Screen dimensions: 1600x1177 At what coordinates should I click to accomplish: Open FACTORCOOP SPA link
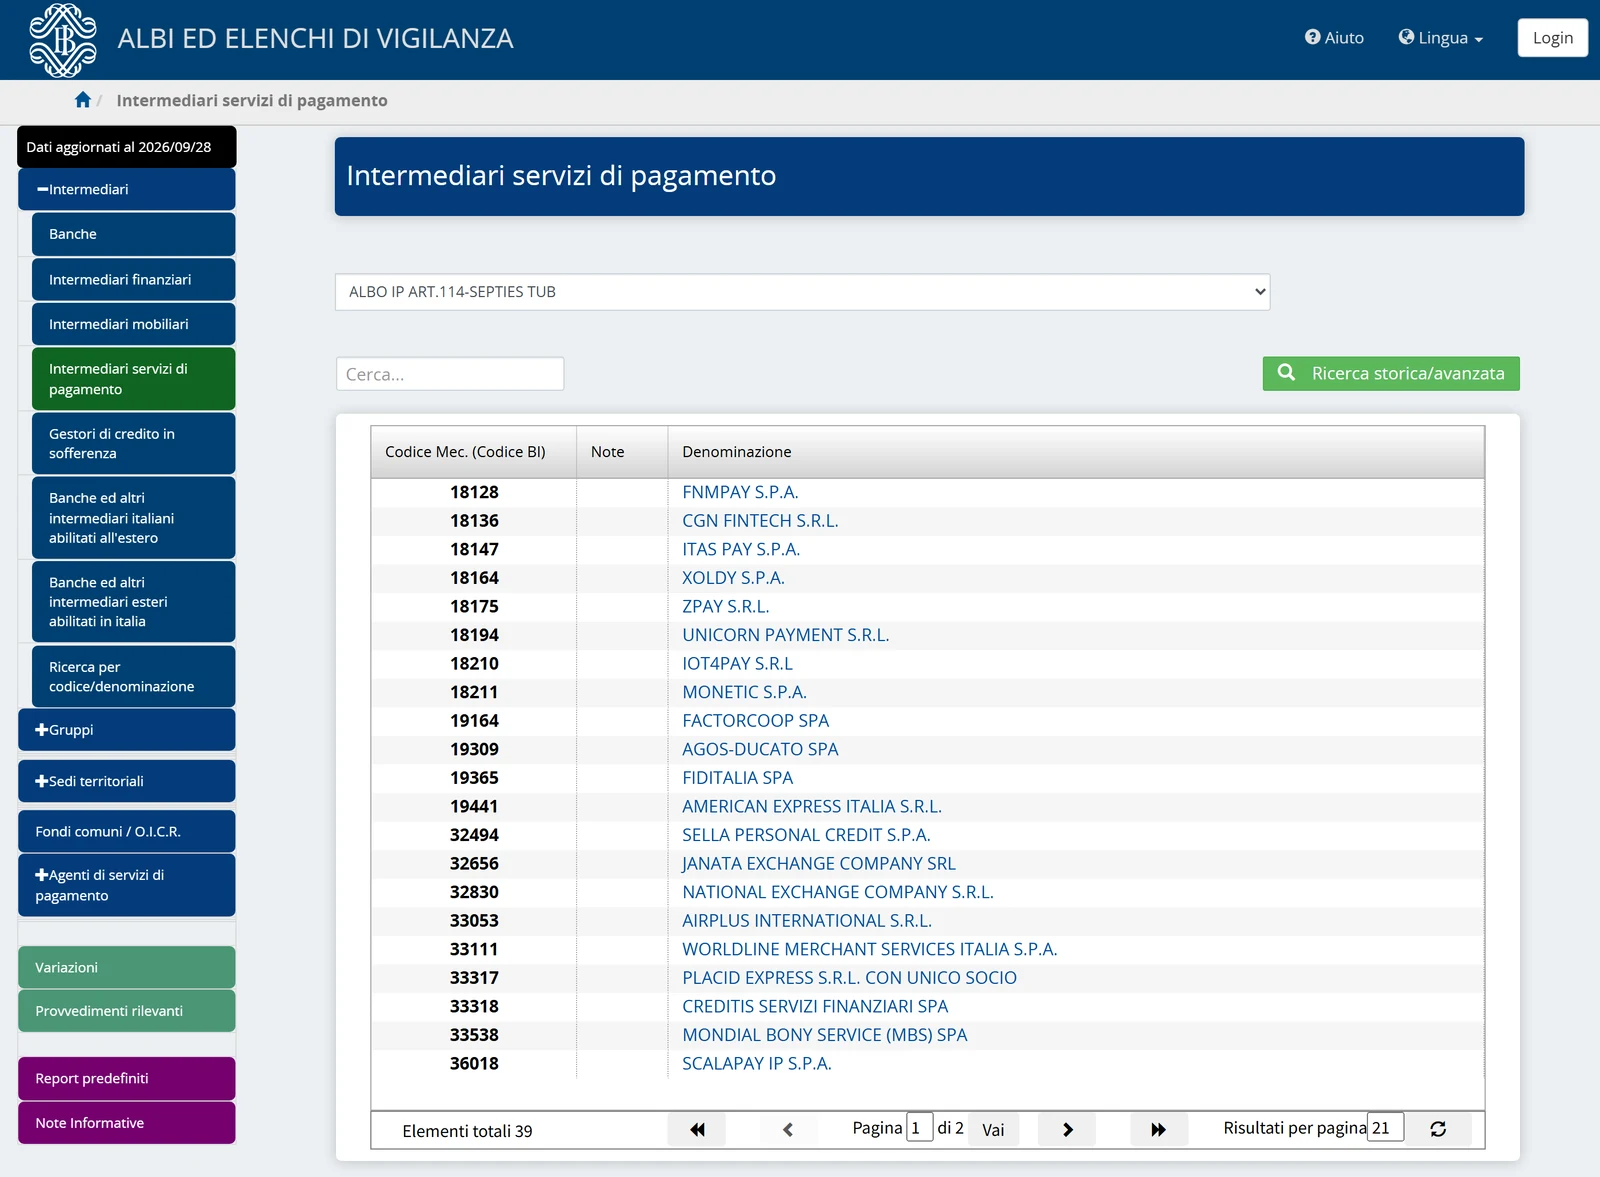point(756,721)
